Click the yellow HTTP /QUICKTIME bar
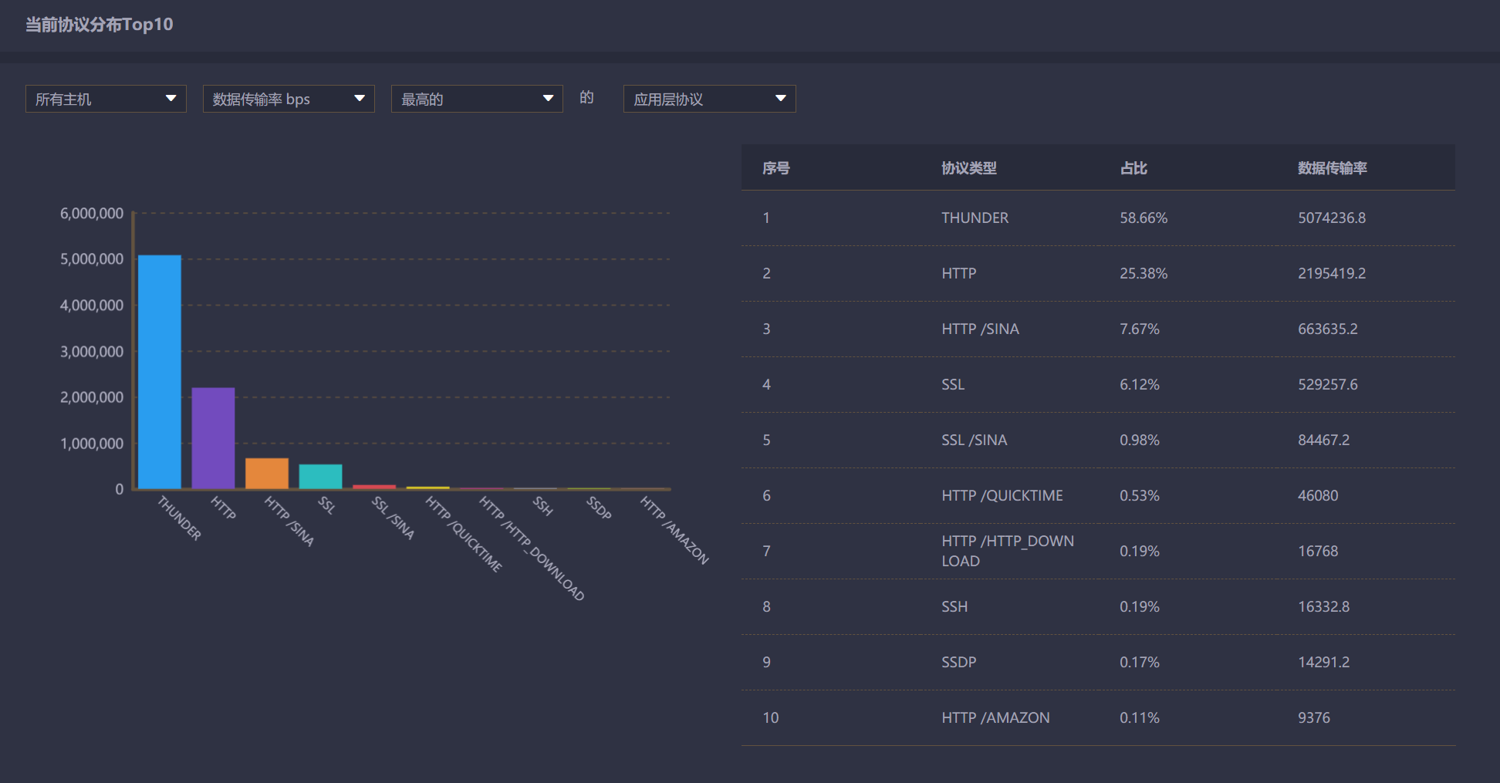Viewport: 1500px width, 783px height. pyautogui.click(x=428, y=488)
